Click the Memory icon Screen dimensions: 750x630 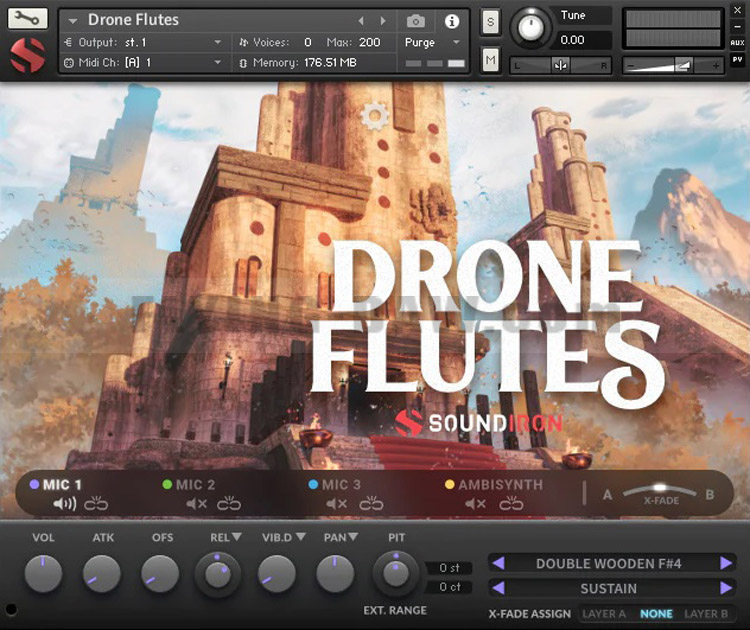pos(243,63)
